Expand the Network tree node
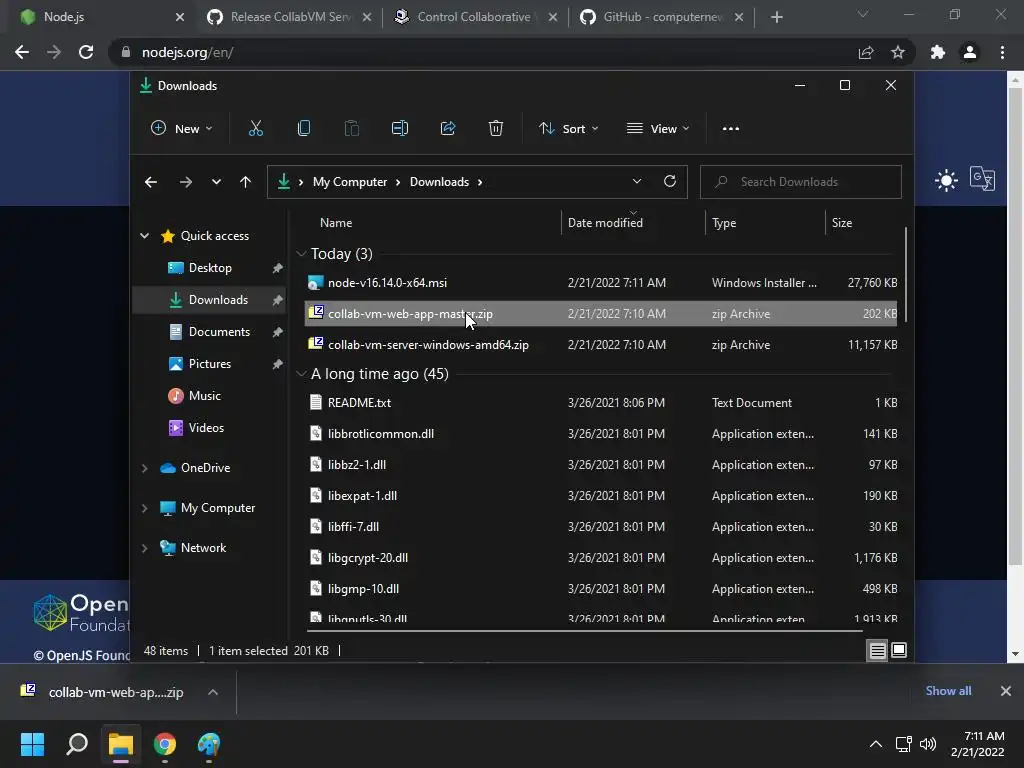 [144, 548]
